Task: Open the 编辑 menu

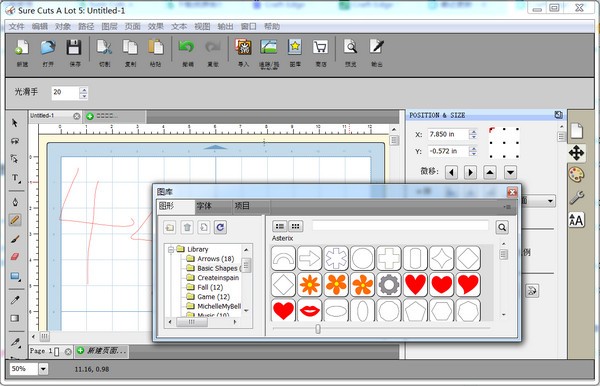Action: tap(39, 26)
